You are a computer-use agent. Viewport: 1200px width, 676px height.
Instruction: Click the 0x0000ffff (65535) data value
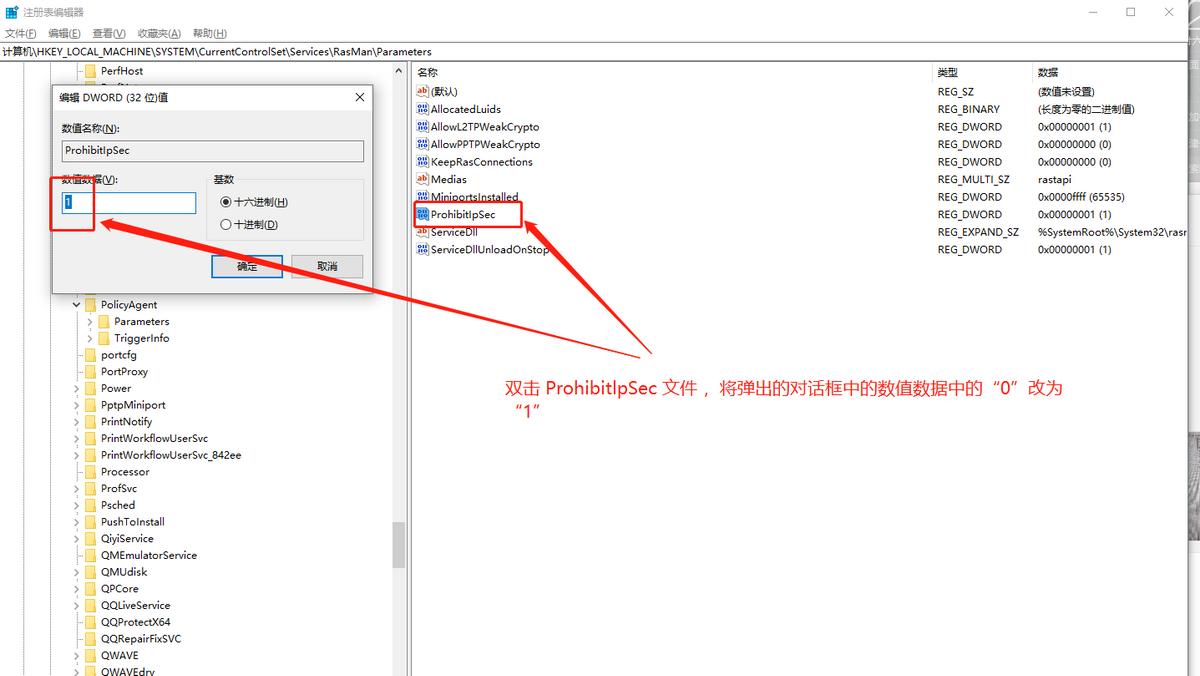1081,197
